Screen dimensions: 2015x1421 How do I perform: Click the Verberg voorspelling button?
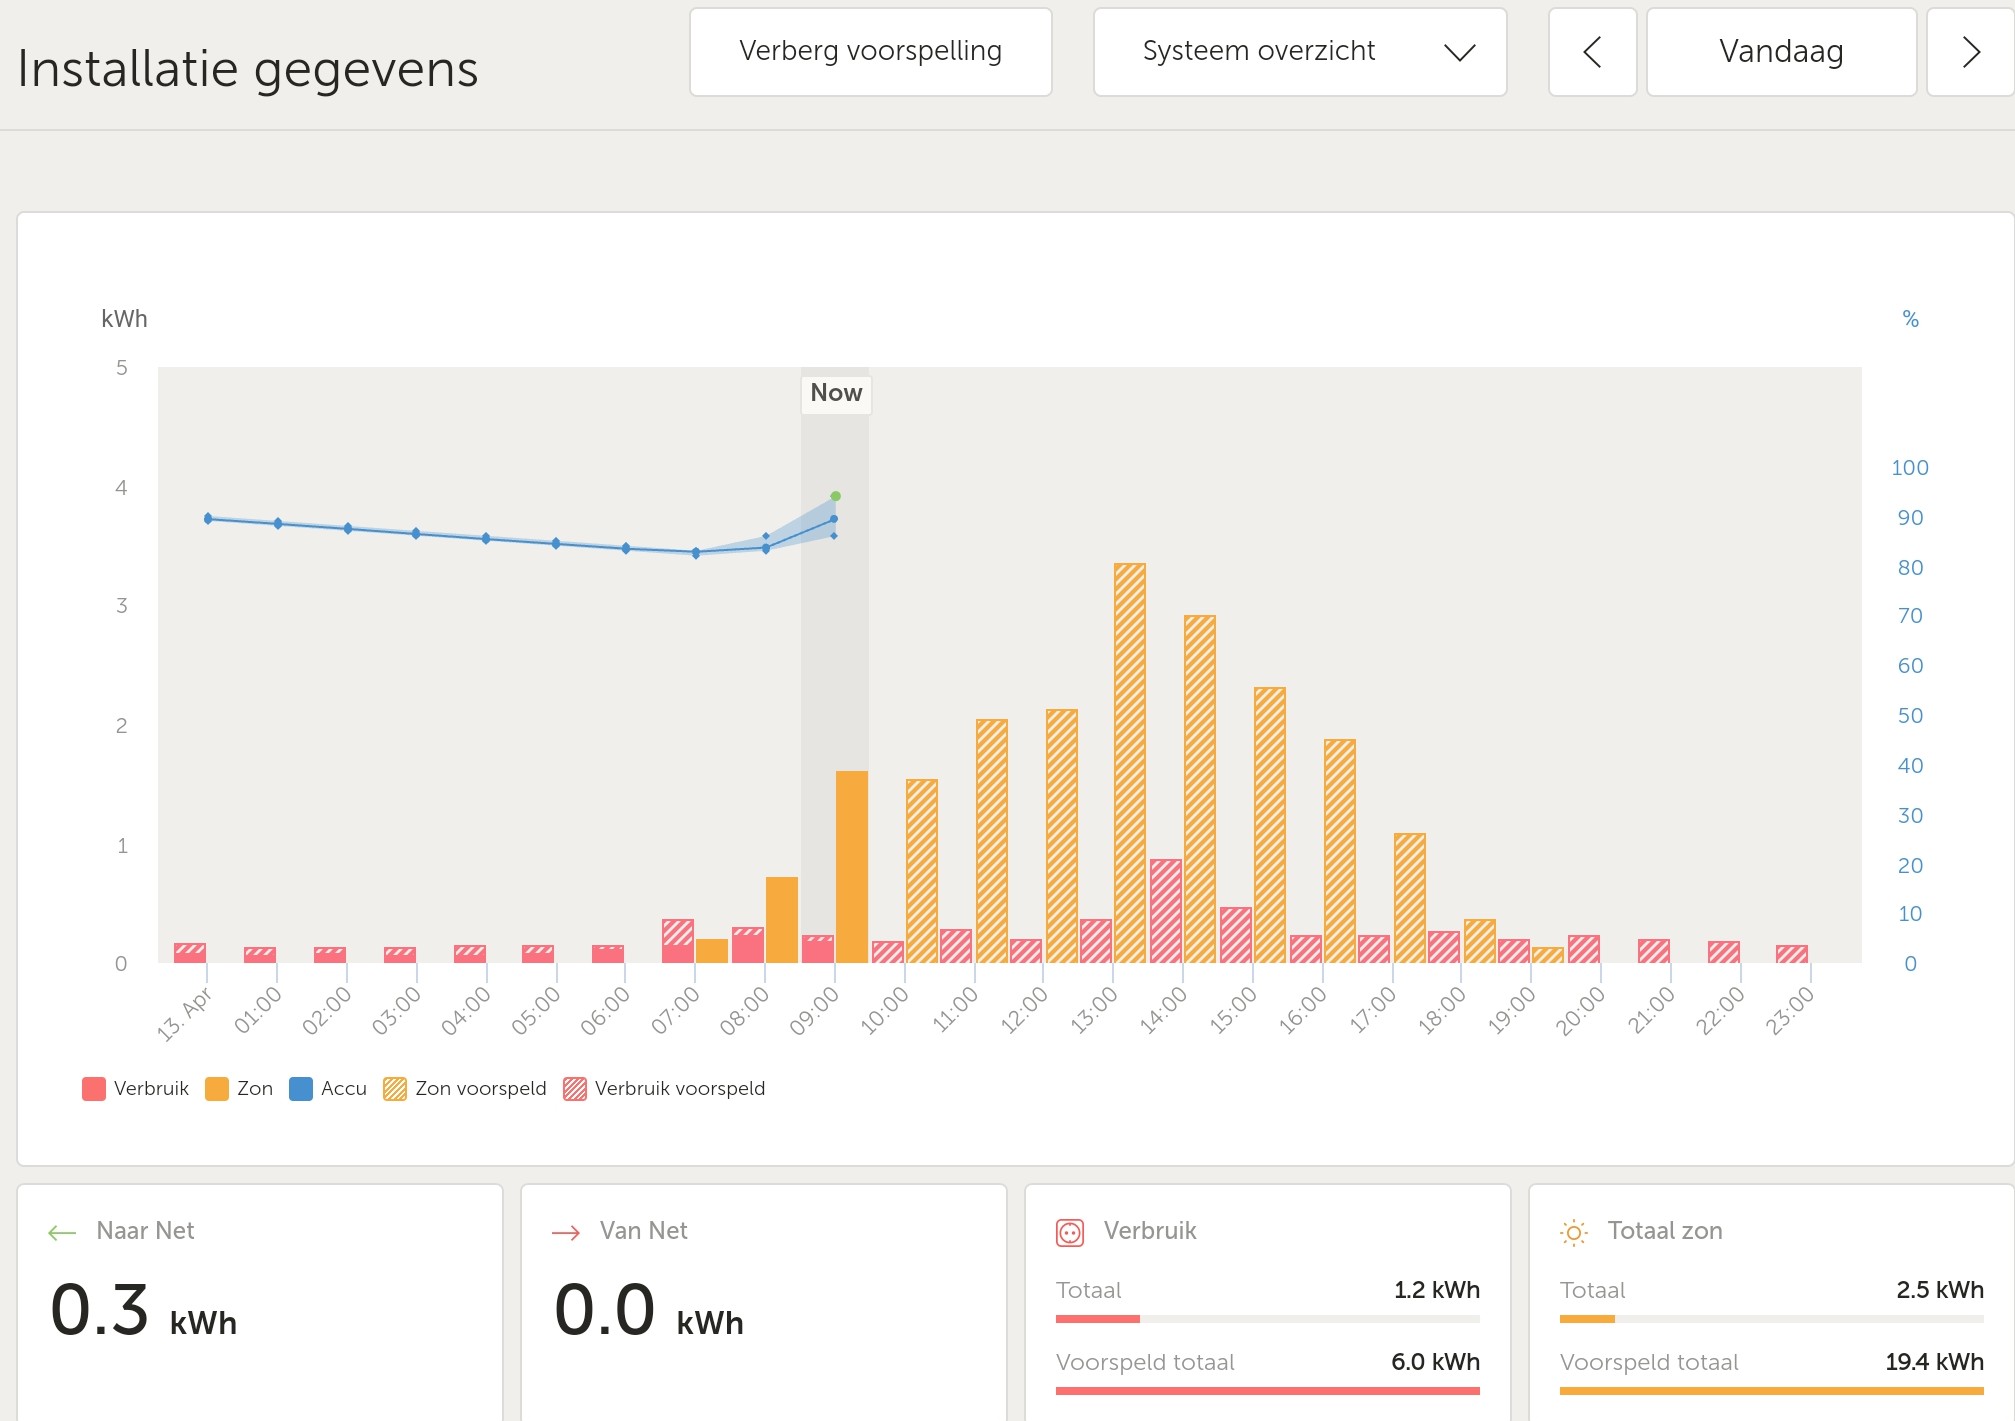click(870, 52)
